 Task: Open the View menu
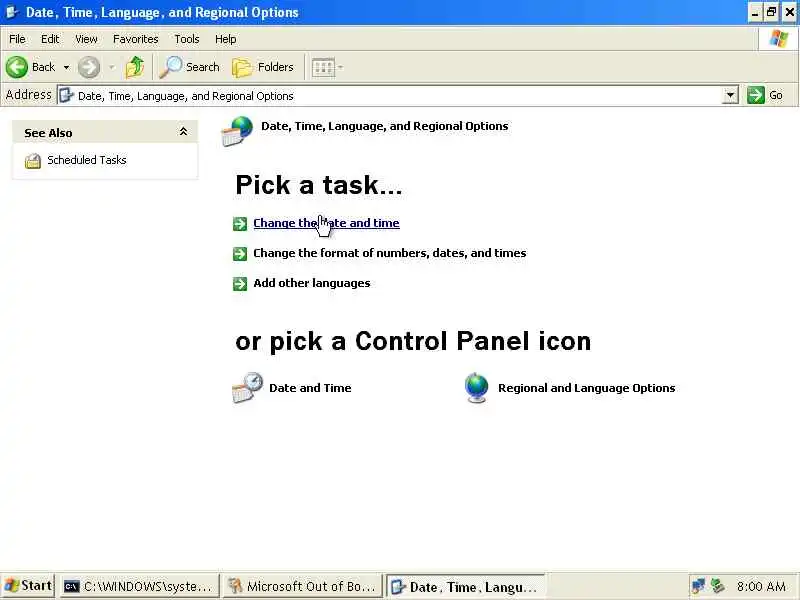tap(86, 39)
